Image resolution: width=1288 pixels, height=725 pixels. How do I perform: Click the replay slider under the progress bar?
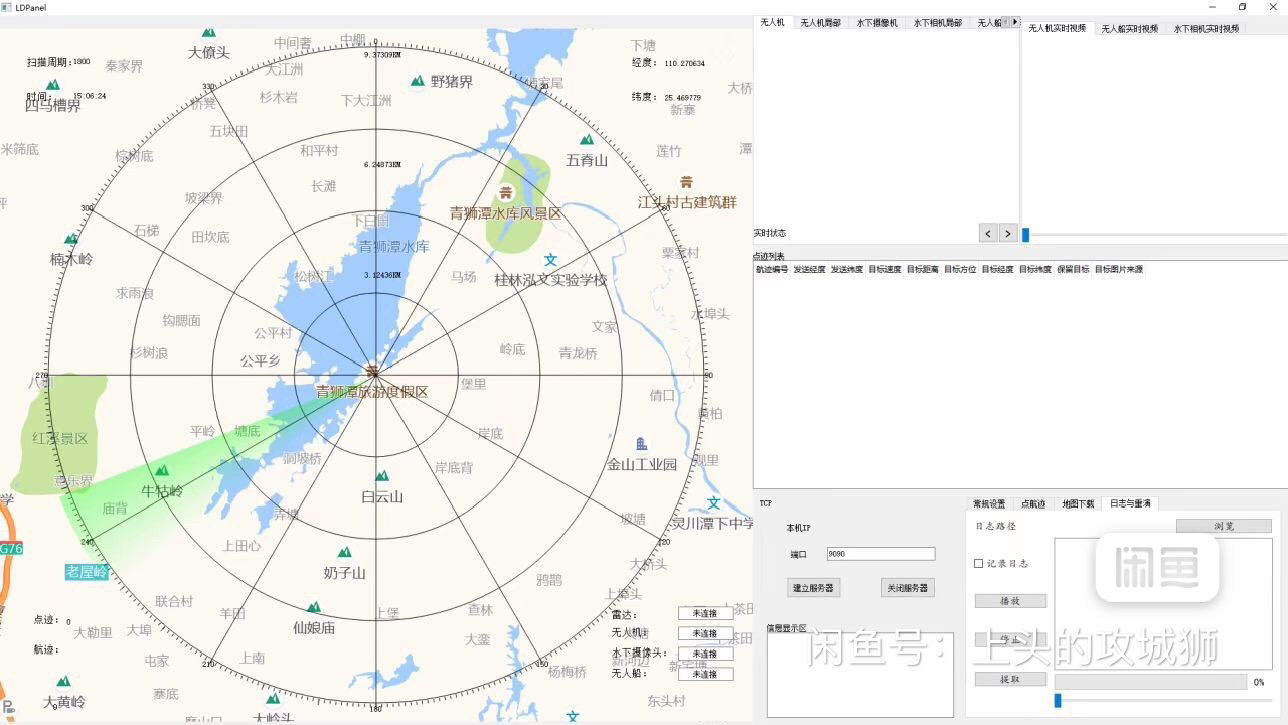point(1058,700)
